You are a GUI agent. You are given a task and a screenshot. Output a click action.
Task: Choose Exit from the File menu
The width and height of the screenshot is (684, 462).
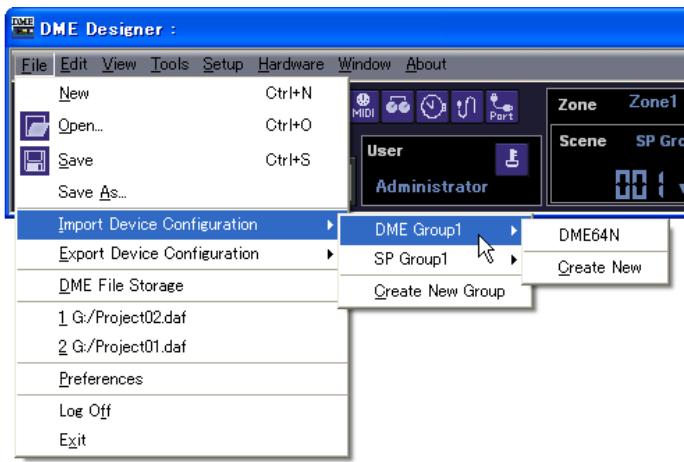point(182,440)
